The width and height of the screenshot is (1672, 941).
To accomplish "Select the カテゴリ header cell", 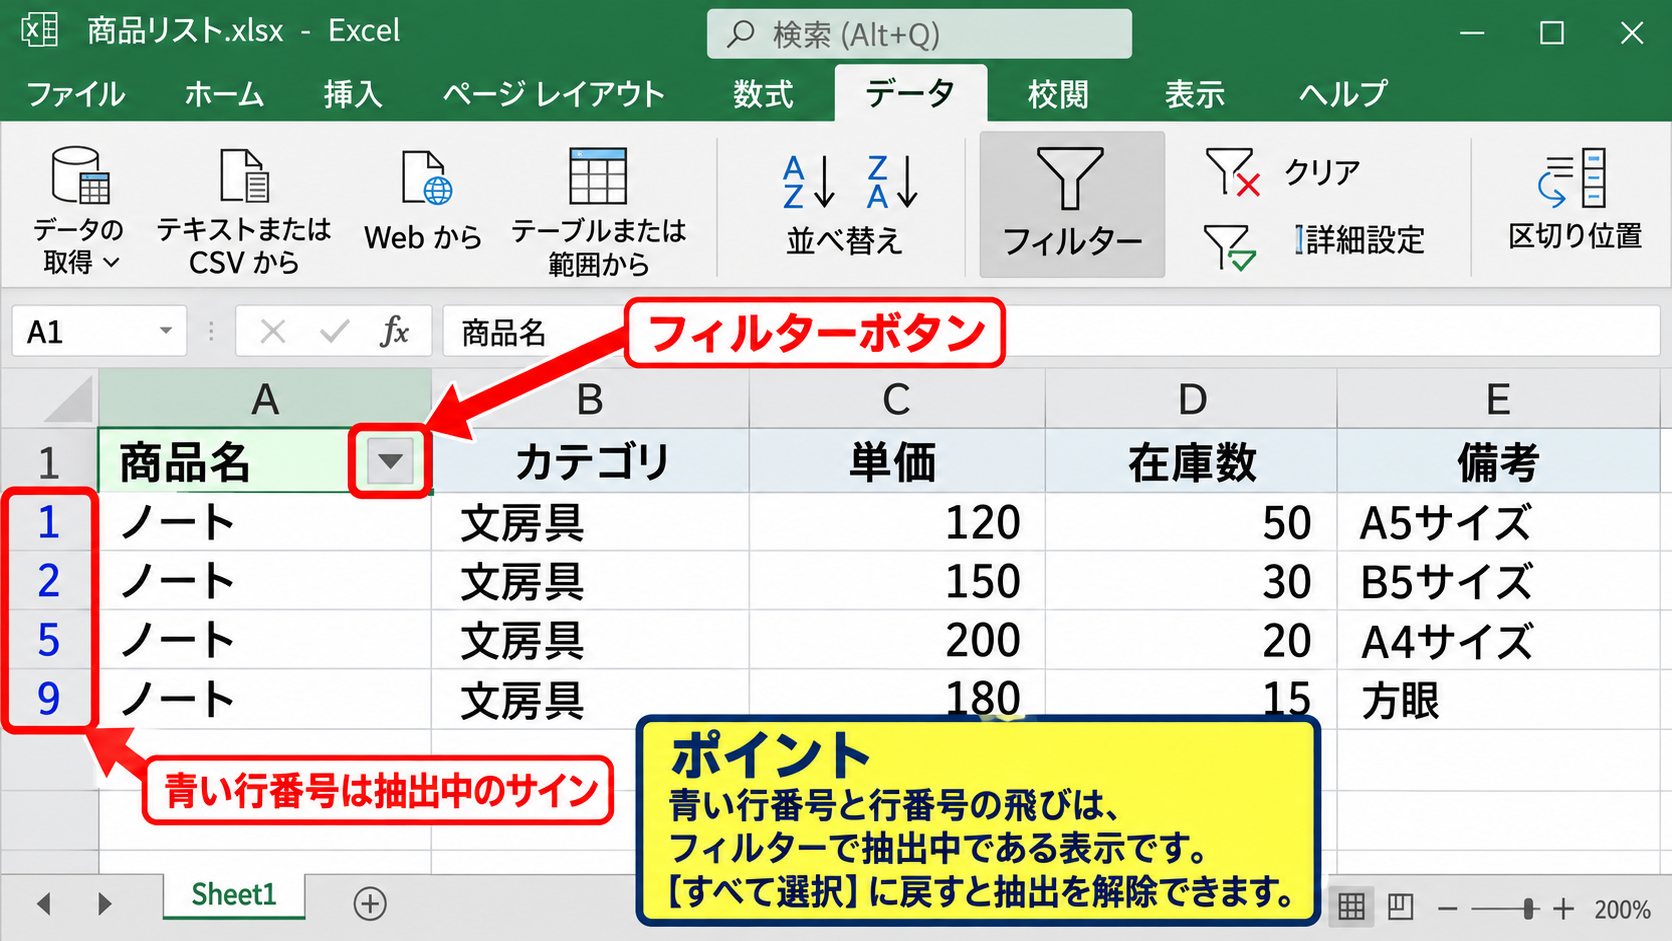I will click(590, 462).
